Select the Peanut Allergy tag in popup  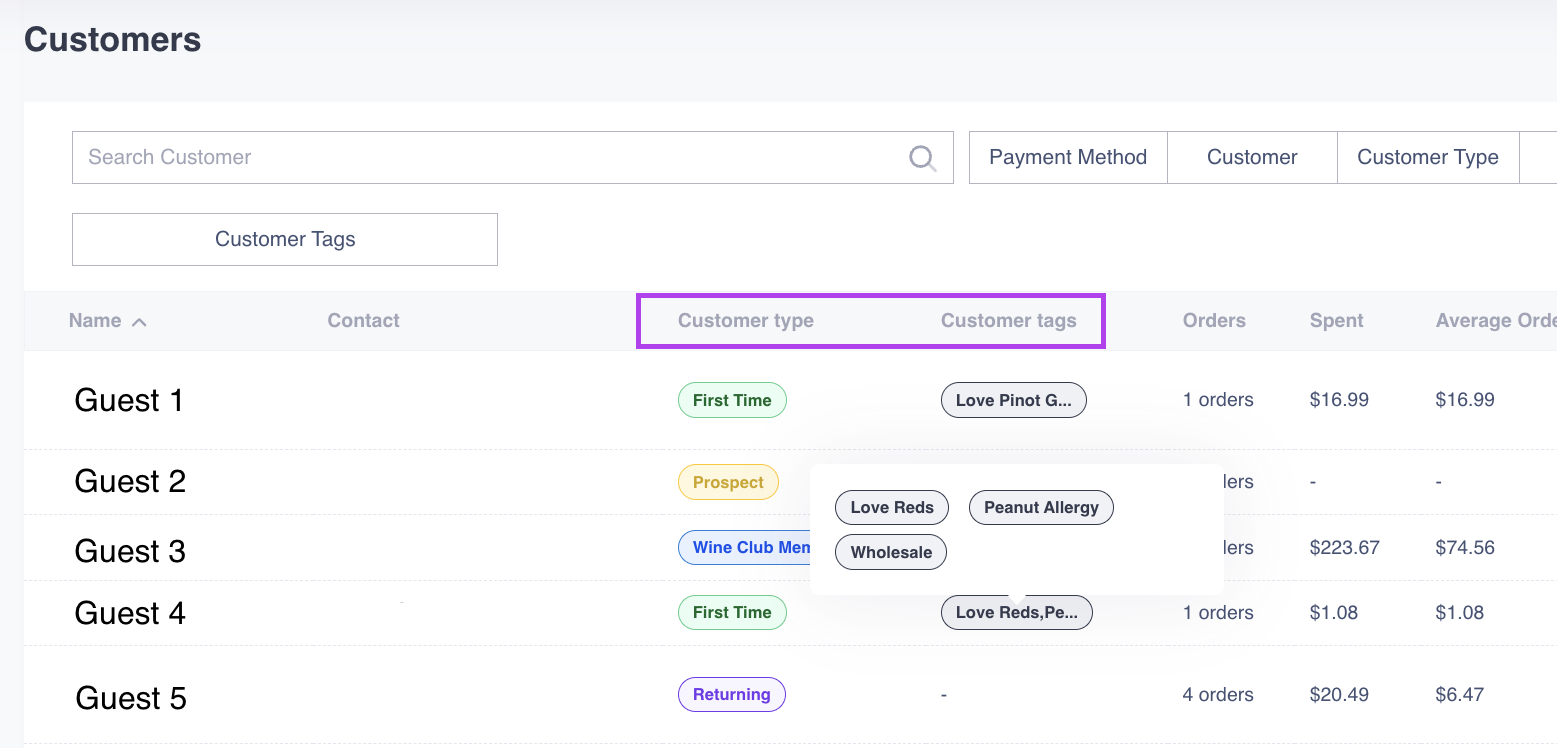tap(1041, 508)
